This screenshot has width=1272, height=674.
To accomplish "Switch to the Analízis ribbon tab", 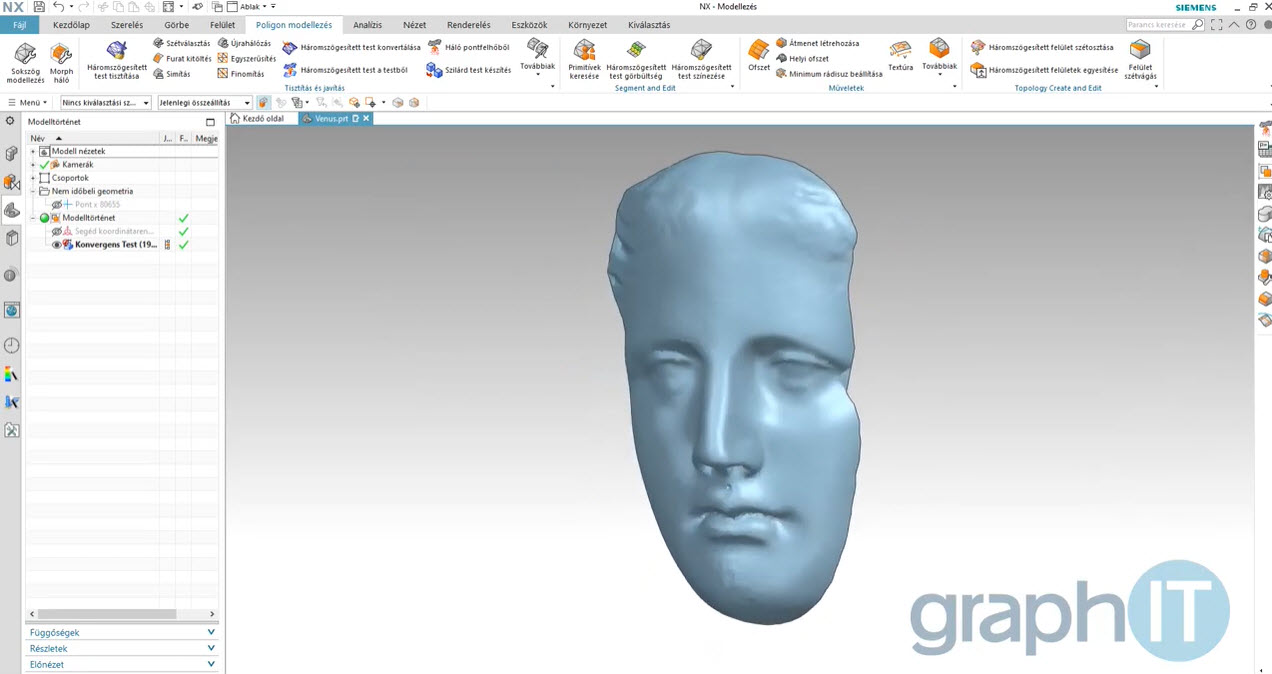I will point(367,25).
